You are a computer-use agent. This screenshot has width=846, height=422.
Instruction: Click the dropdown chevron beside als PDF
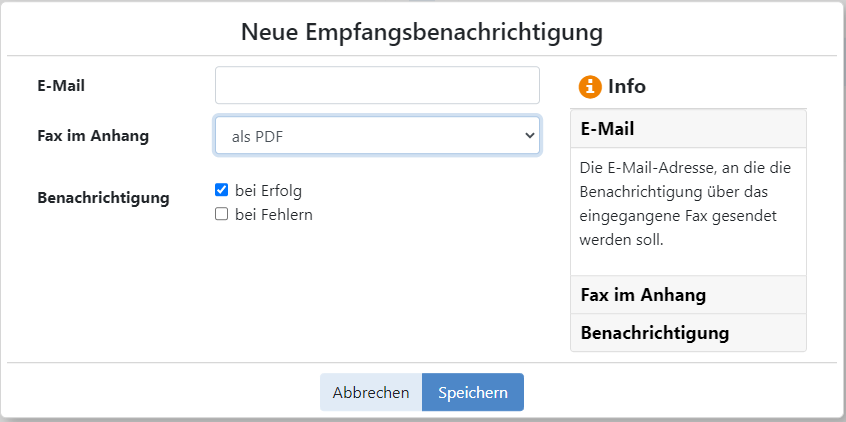coord(529,135)
